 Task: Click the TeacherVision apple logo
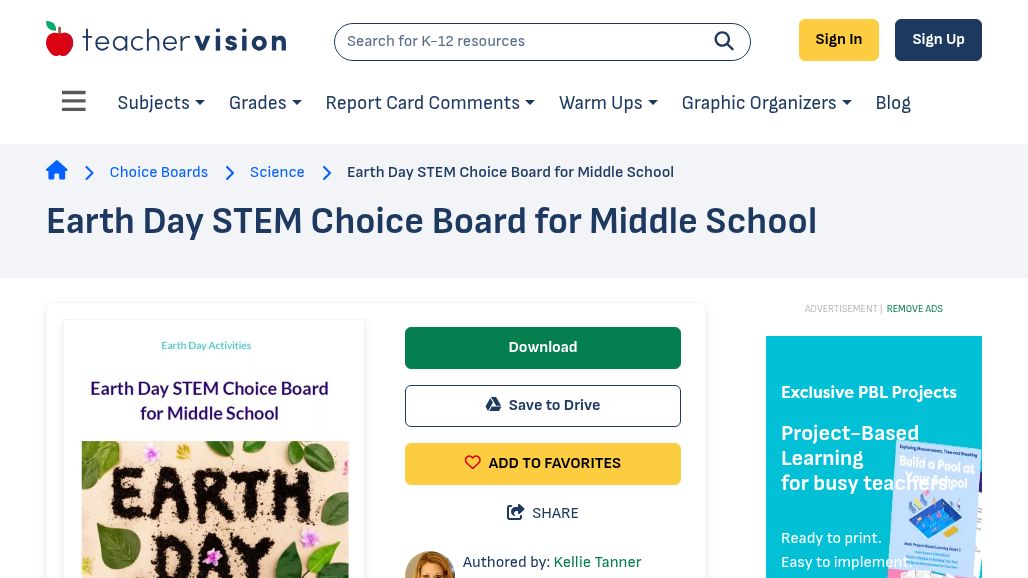(x=60, y=40)
